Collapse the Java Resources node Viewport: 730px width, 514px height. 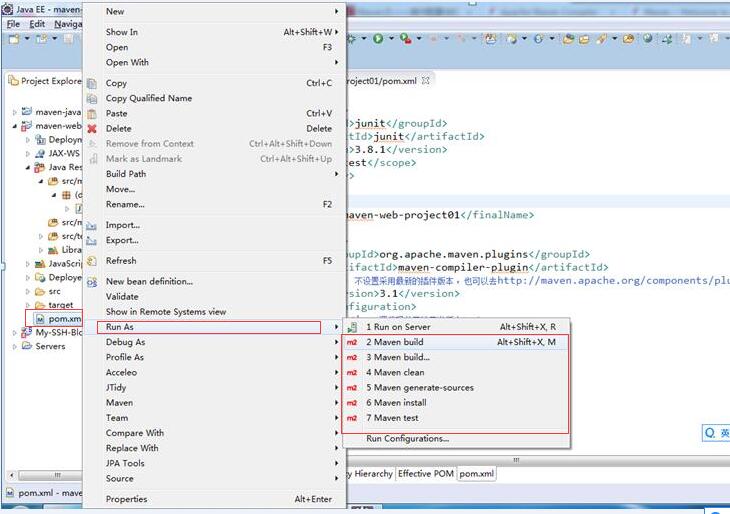point(27,167)
